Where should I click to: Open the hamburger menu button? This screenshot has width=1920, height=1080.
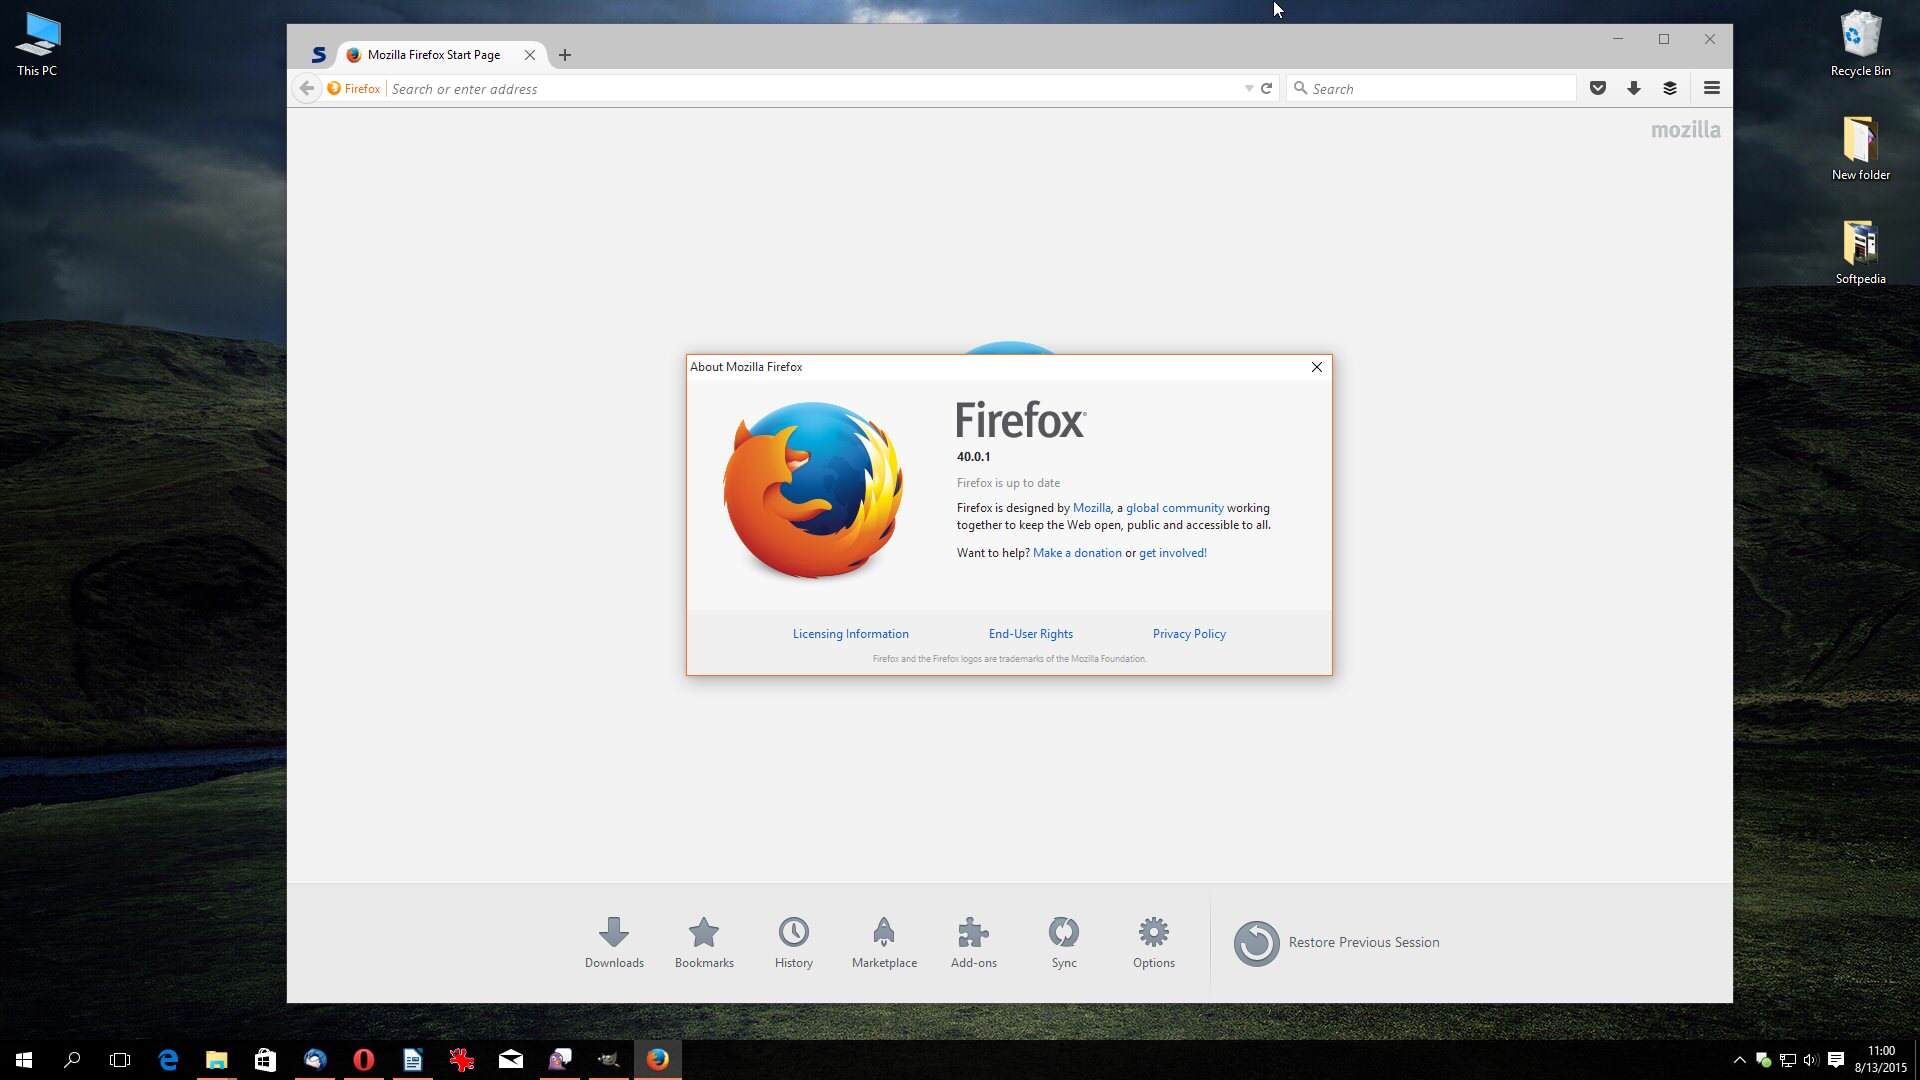[1712, 88]
